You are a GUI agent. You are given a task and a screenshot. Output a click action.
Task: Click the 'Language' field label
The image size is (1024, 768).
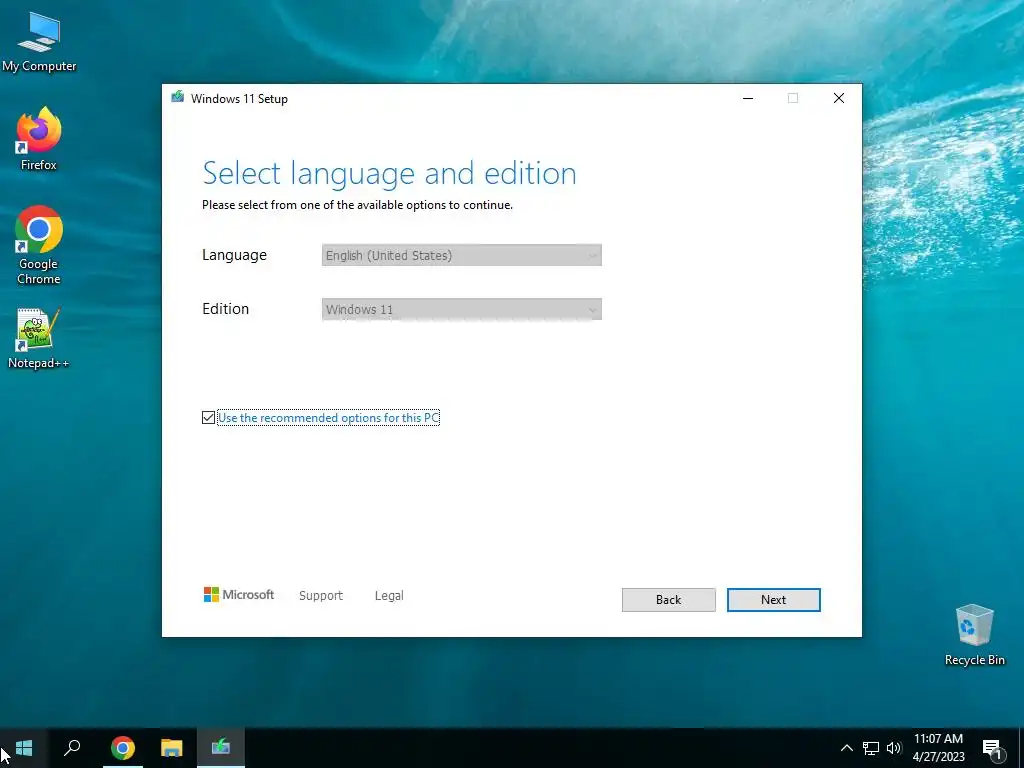click(234, 255)
